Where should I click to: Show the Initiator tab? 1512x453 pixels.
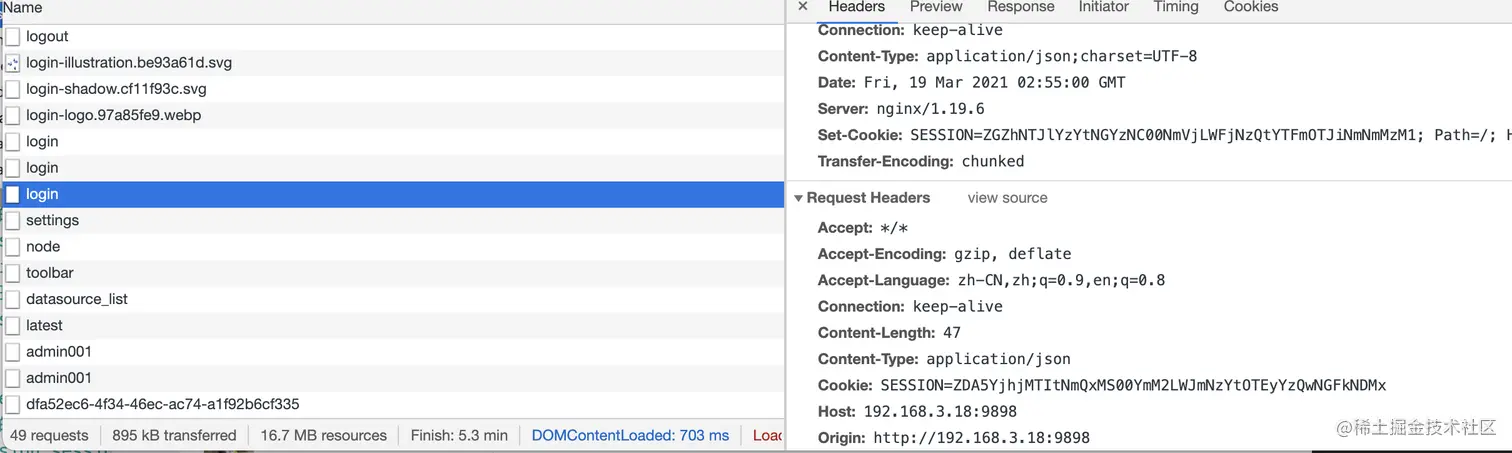(x=1103, y=7)
